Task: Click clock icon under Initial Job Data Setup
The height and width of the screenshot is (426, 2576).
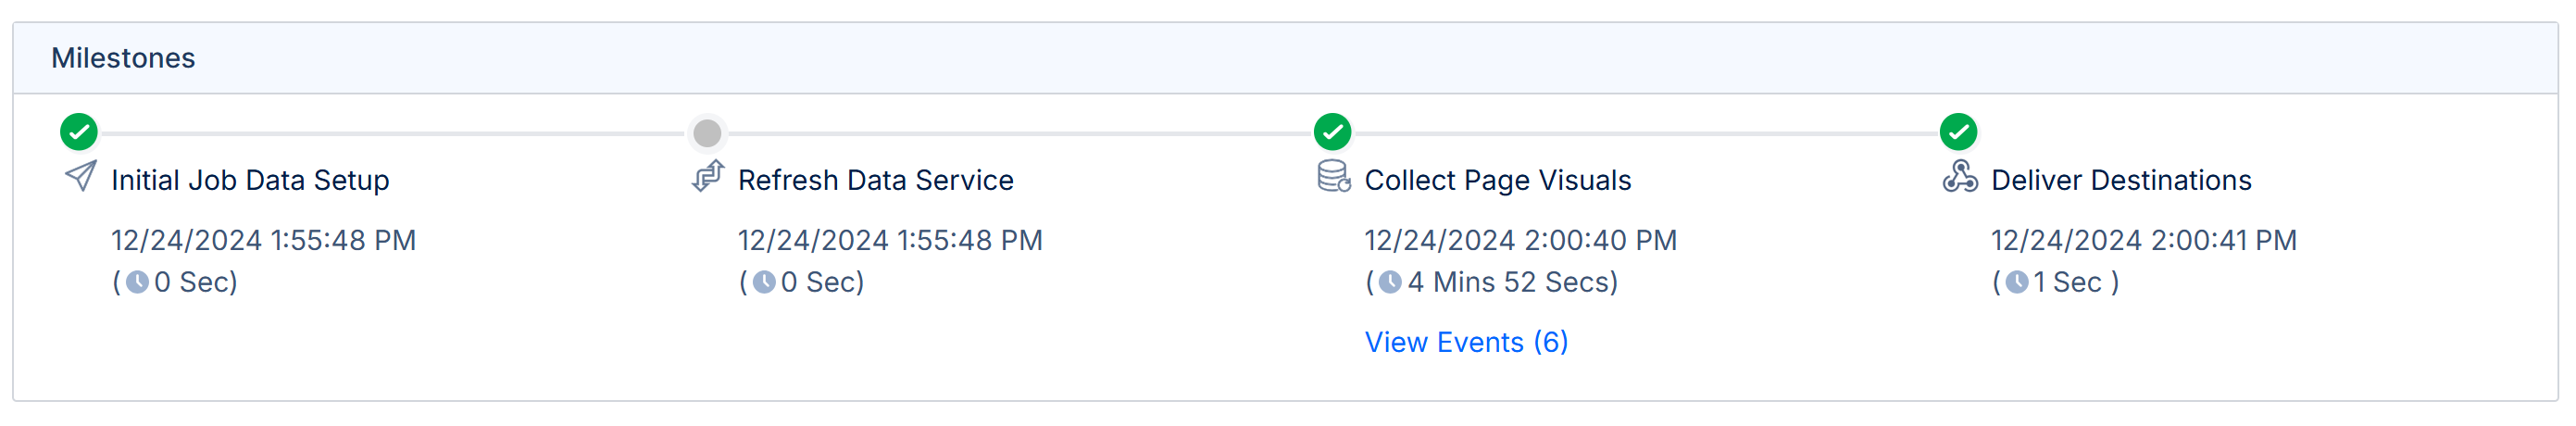Action: pyautogui.click(x=137, y=283)
